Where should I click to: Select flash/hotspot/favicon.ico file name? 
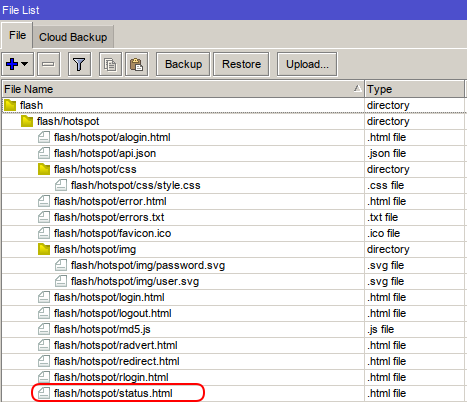coord(112,233)
